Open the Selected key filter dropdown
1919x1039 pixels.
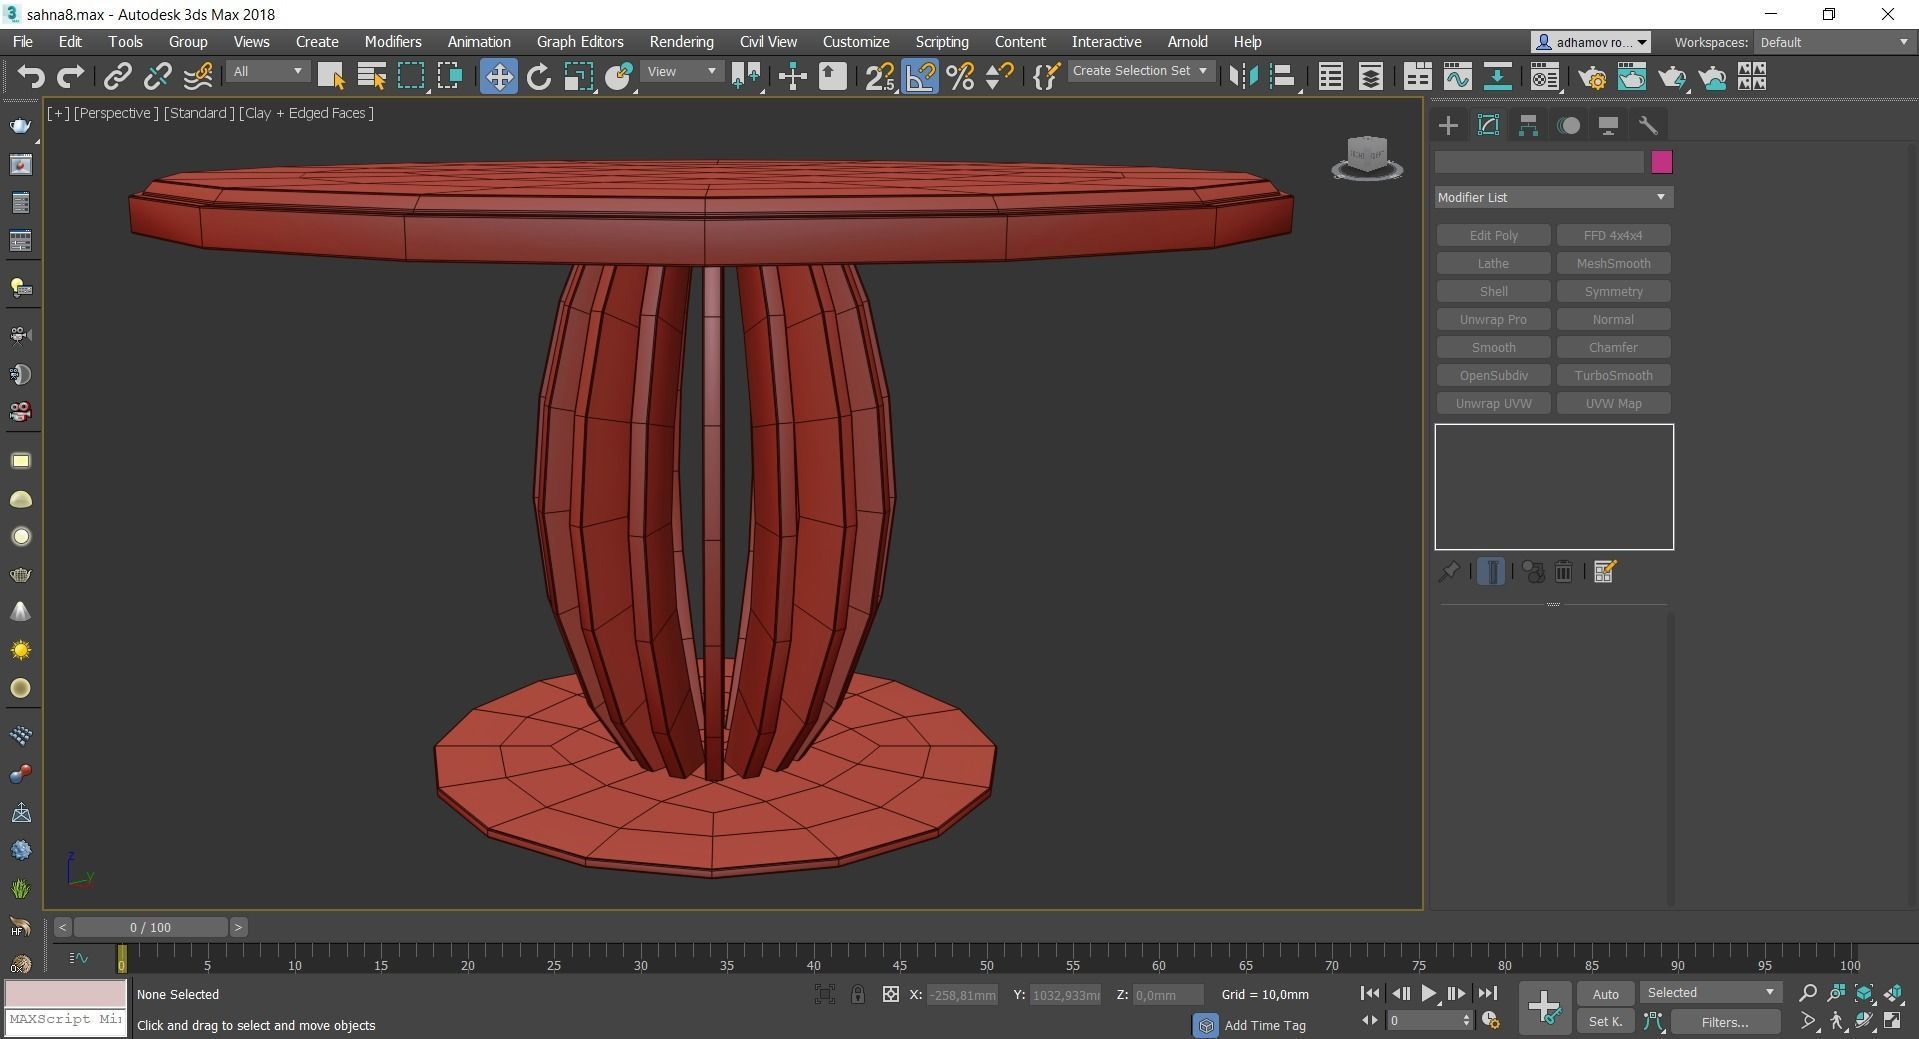(1711, 992)
